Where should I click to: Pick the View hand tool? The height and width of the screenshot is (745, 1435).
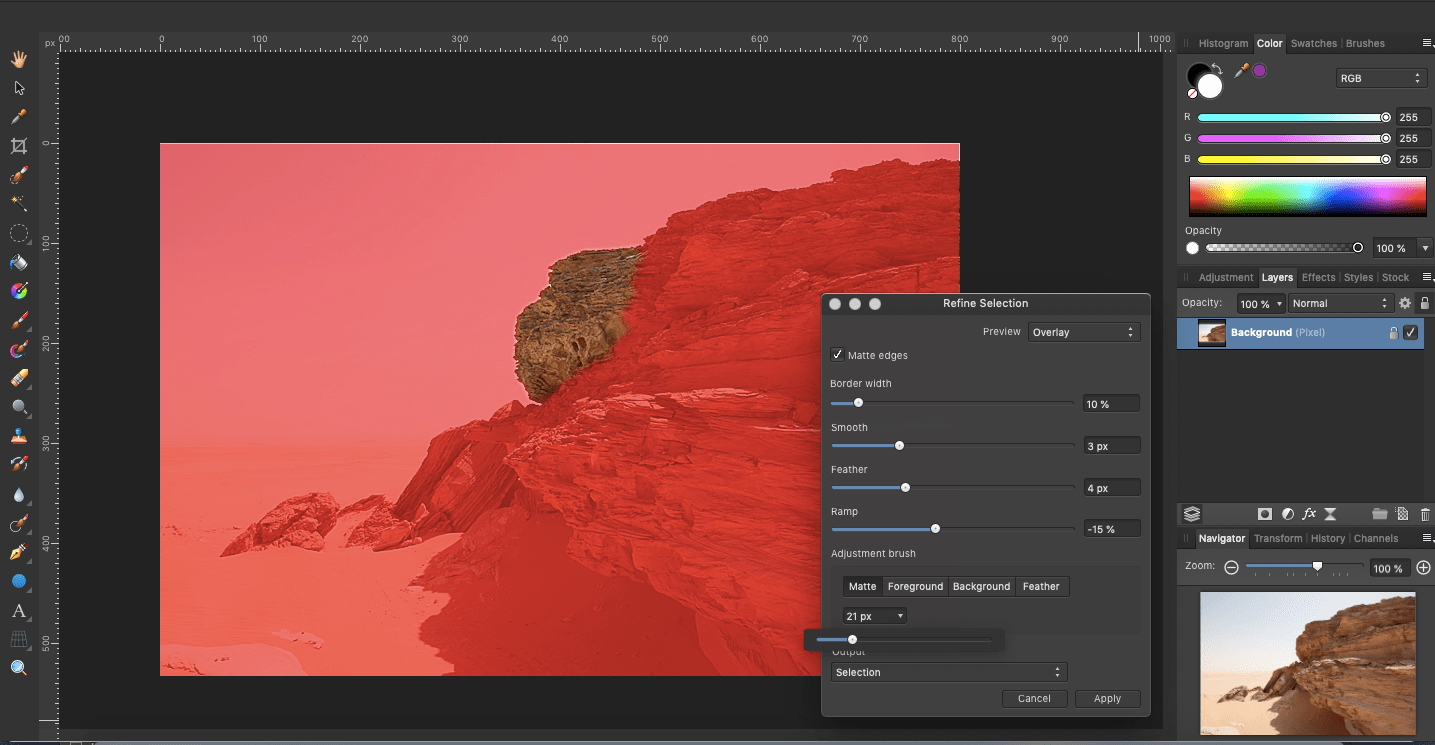tap(18, 59)
